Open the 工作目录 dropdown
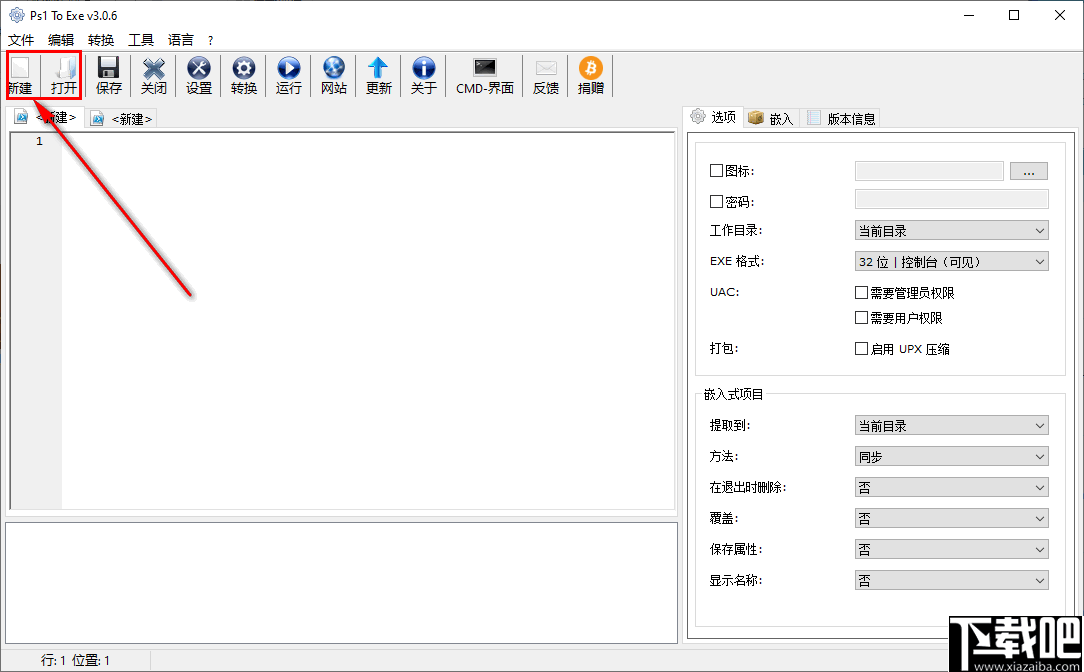This screenshot has width=1084, height=672. (951, 230)
